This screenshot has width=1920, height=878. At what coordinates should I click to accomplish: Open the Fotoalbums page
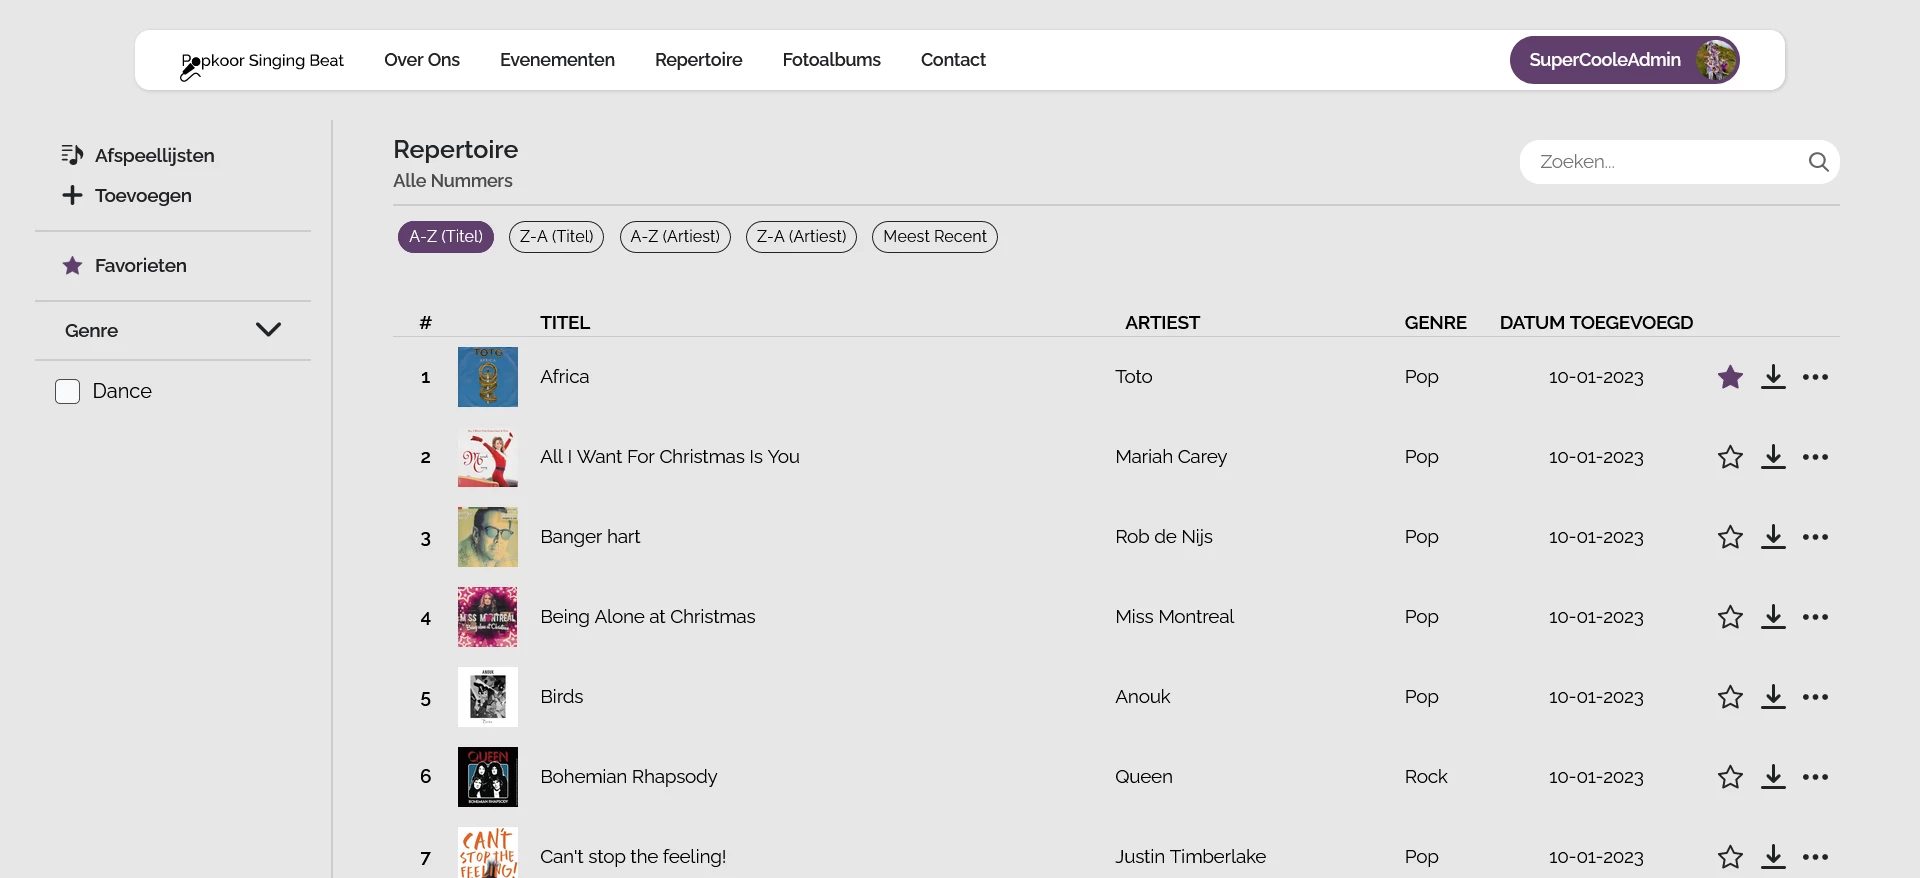[x=831, y=60]
